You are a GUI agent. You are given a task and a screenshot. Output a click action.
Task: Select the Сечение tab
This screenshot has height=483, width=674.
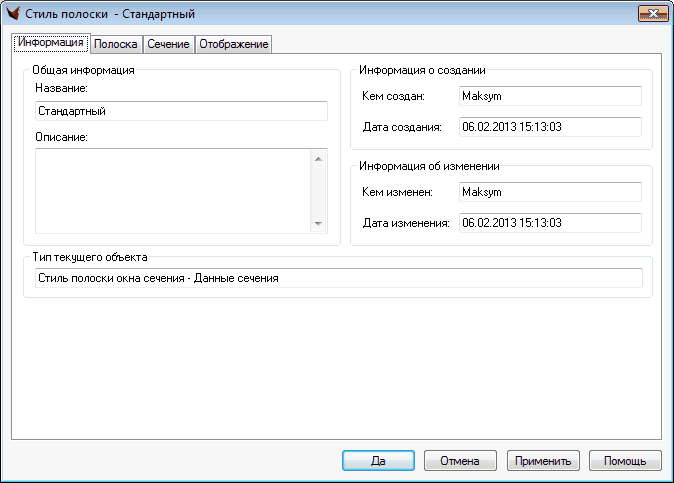point(169,45)
